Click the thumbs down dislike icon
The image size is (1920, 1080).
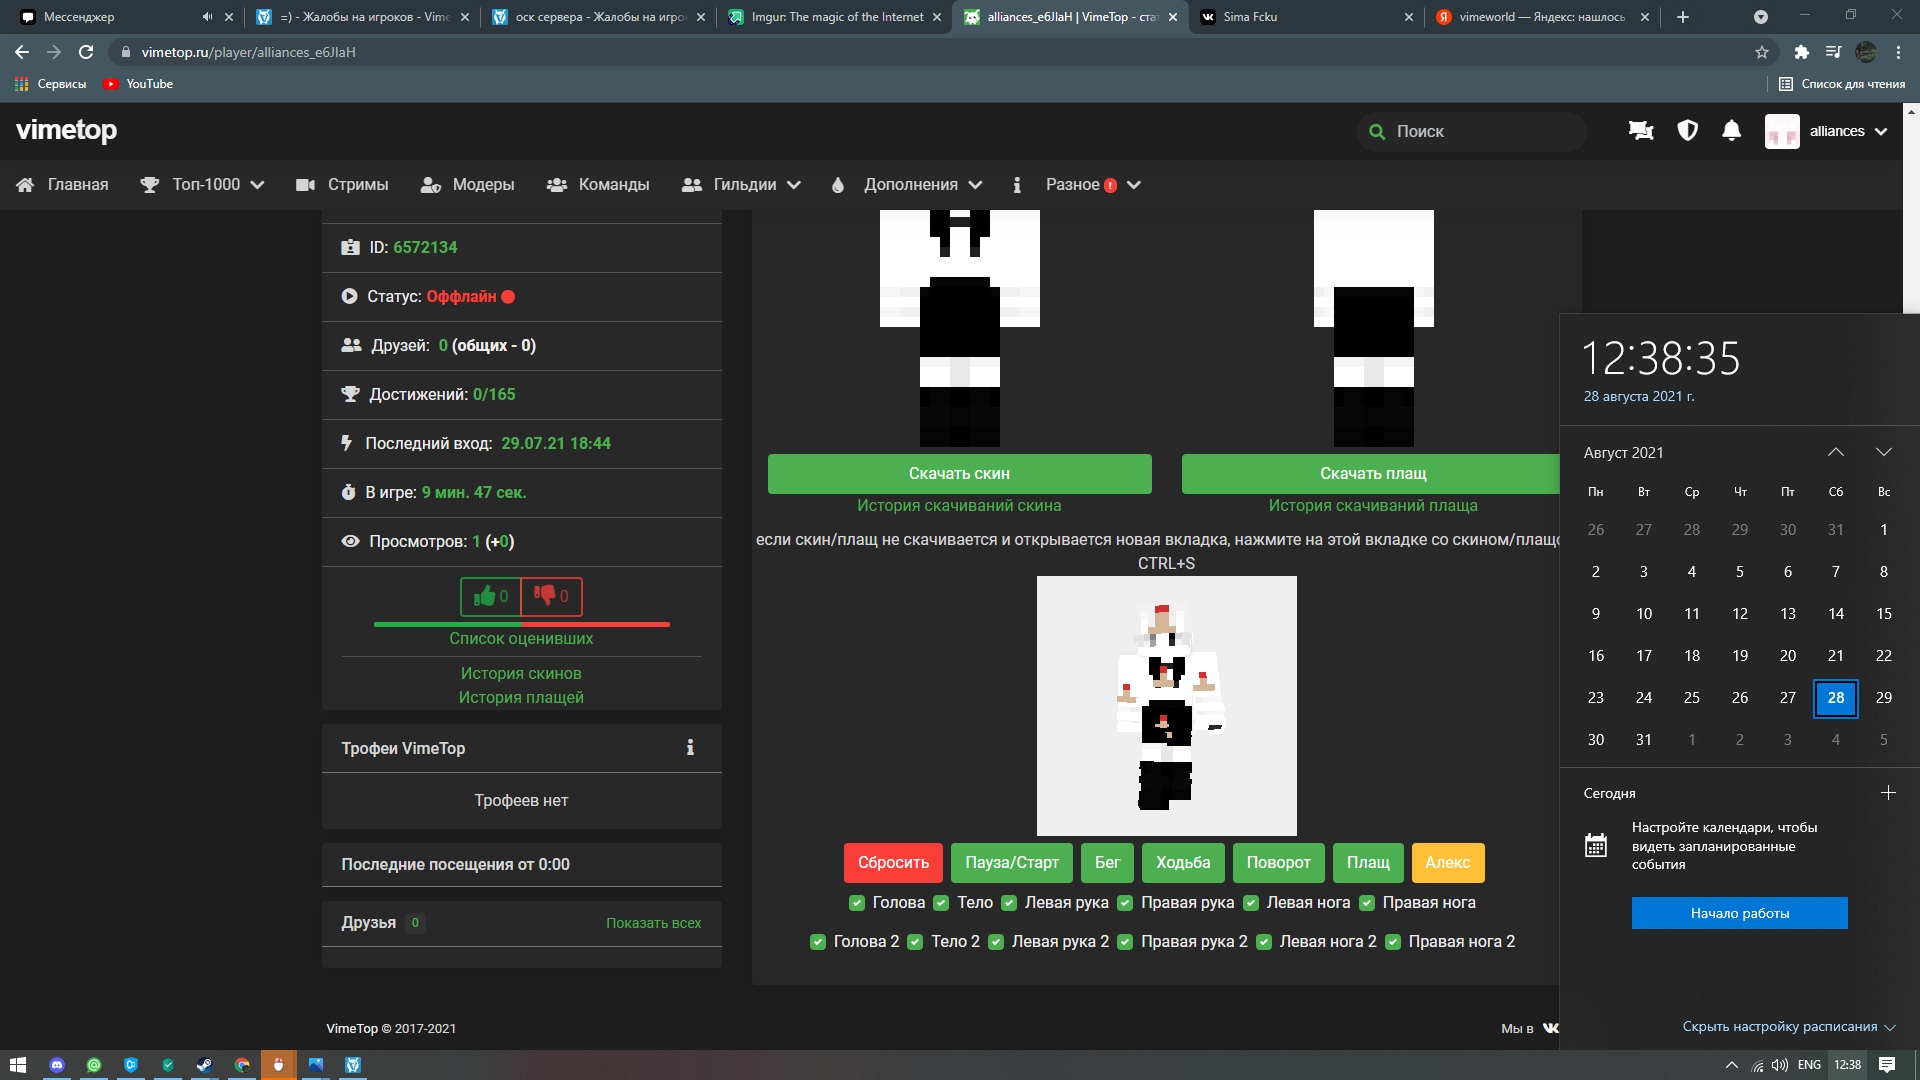click(545, 596)
